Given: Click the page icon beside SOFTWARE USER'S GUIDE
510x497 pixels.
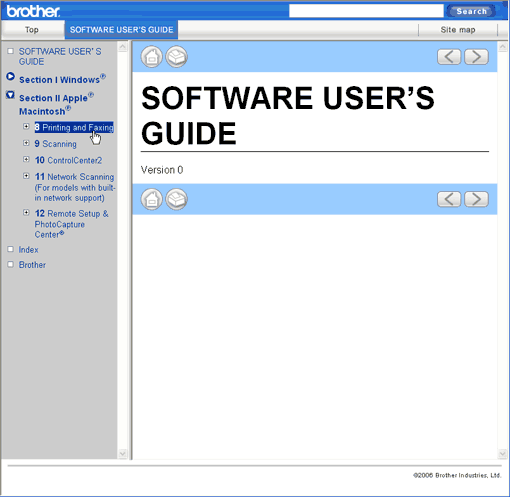Looking at the screenshot, I should click(11, 51).
